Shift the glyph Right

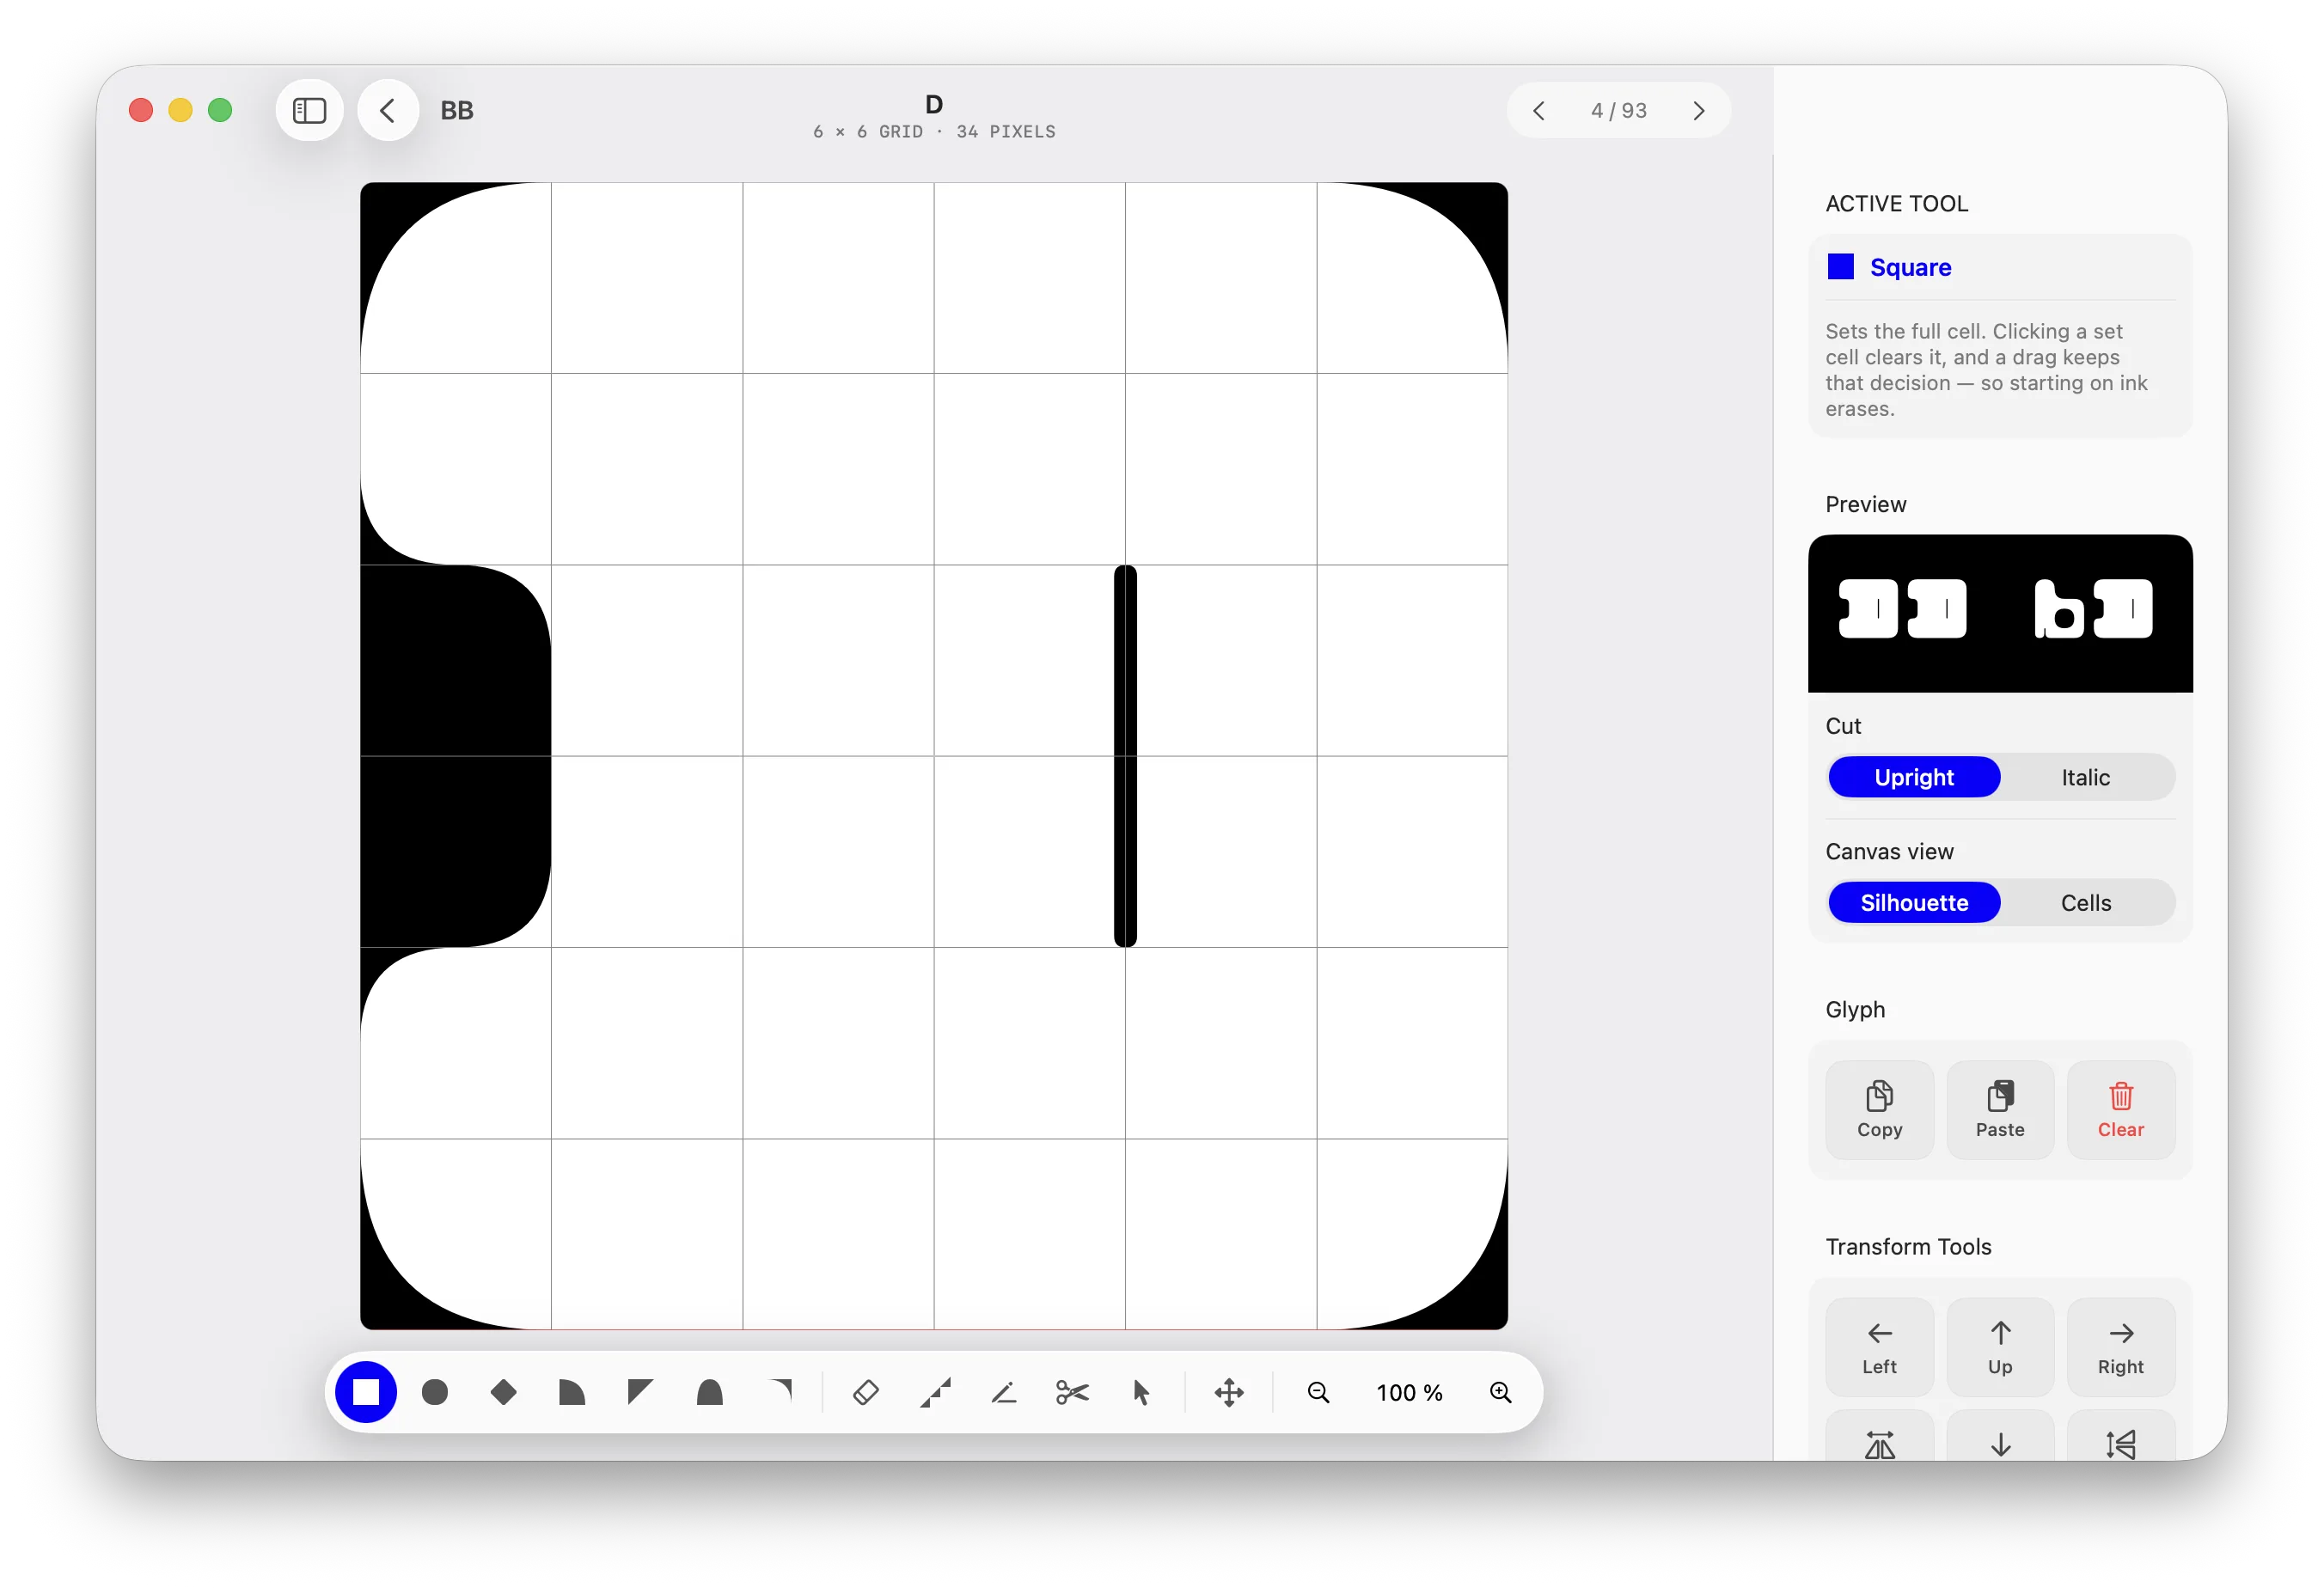[2120, 1347]
